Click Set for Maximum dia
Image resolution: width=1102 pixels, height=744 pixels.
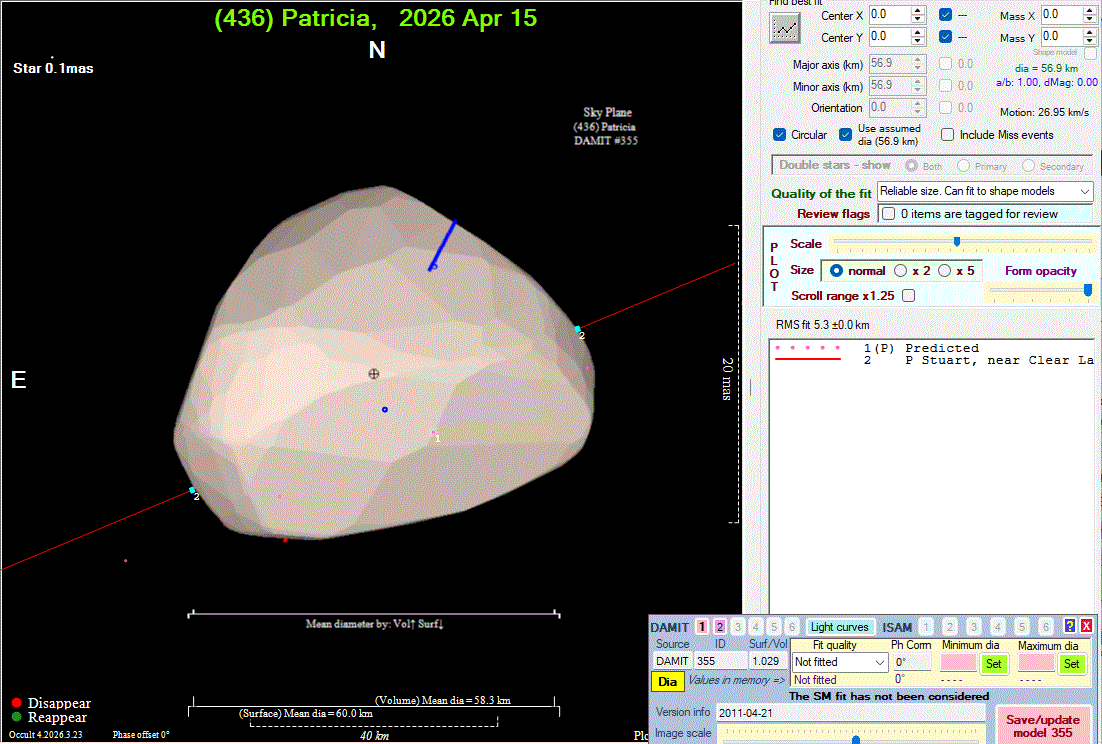click(x=1071, y=663)
